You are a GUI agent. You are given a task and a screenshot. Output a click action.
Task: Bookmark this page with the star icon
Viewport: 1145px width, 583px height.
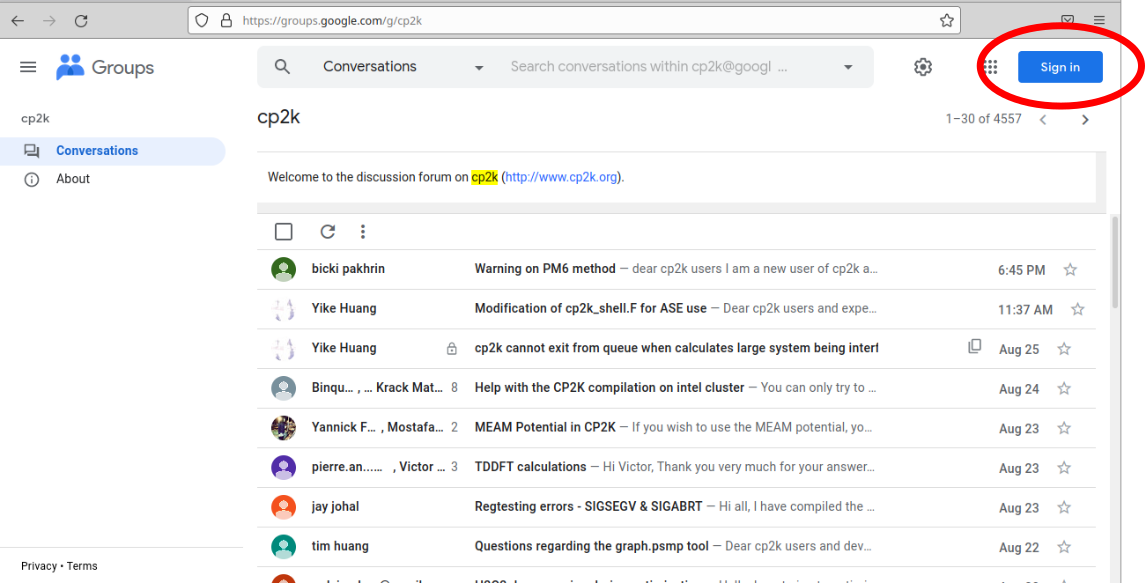coord(946,20)
